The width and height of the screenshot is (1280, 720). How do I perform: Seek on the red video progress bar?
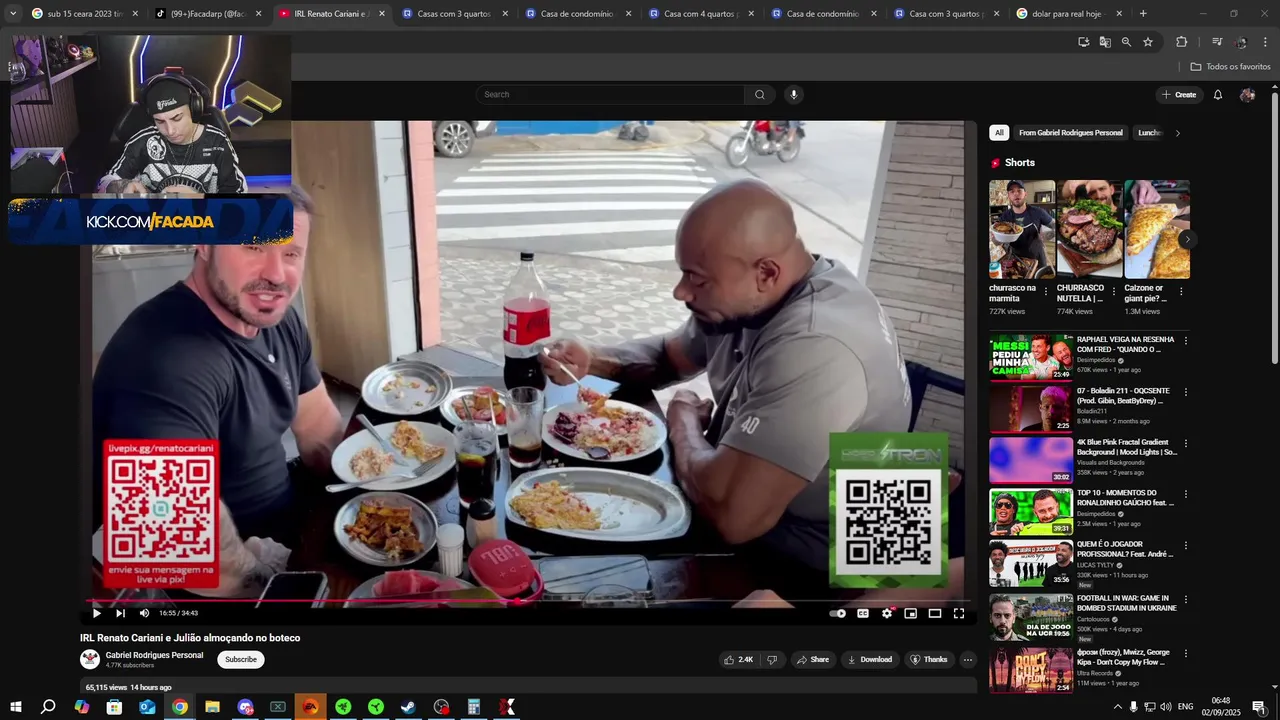point(528,601)
